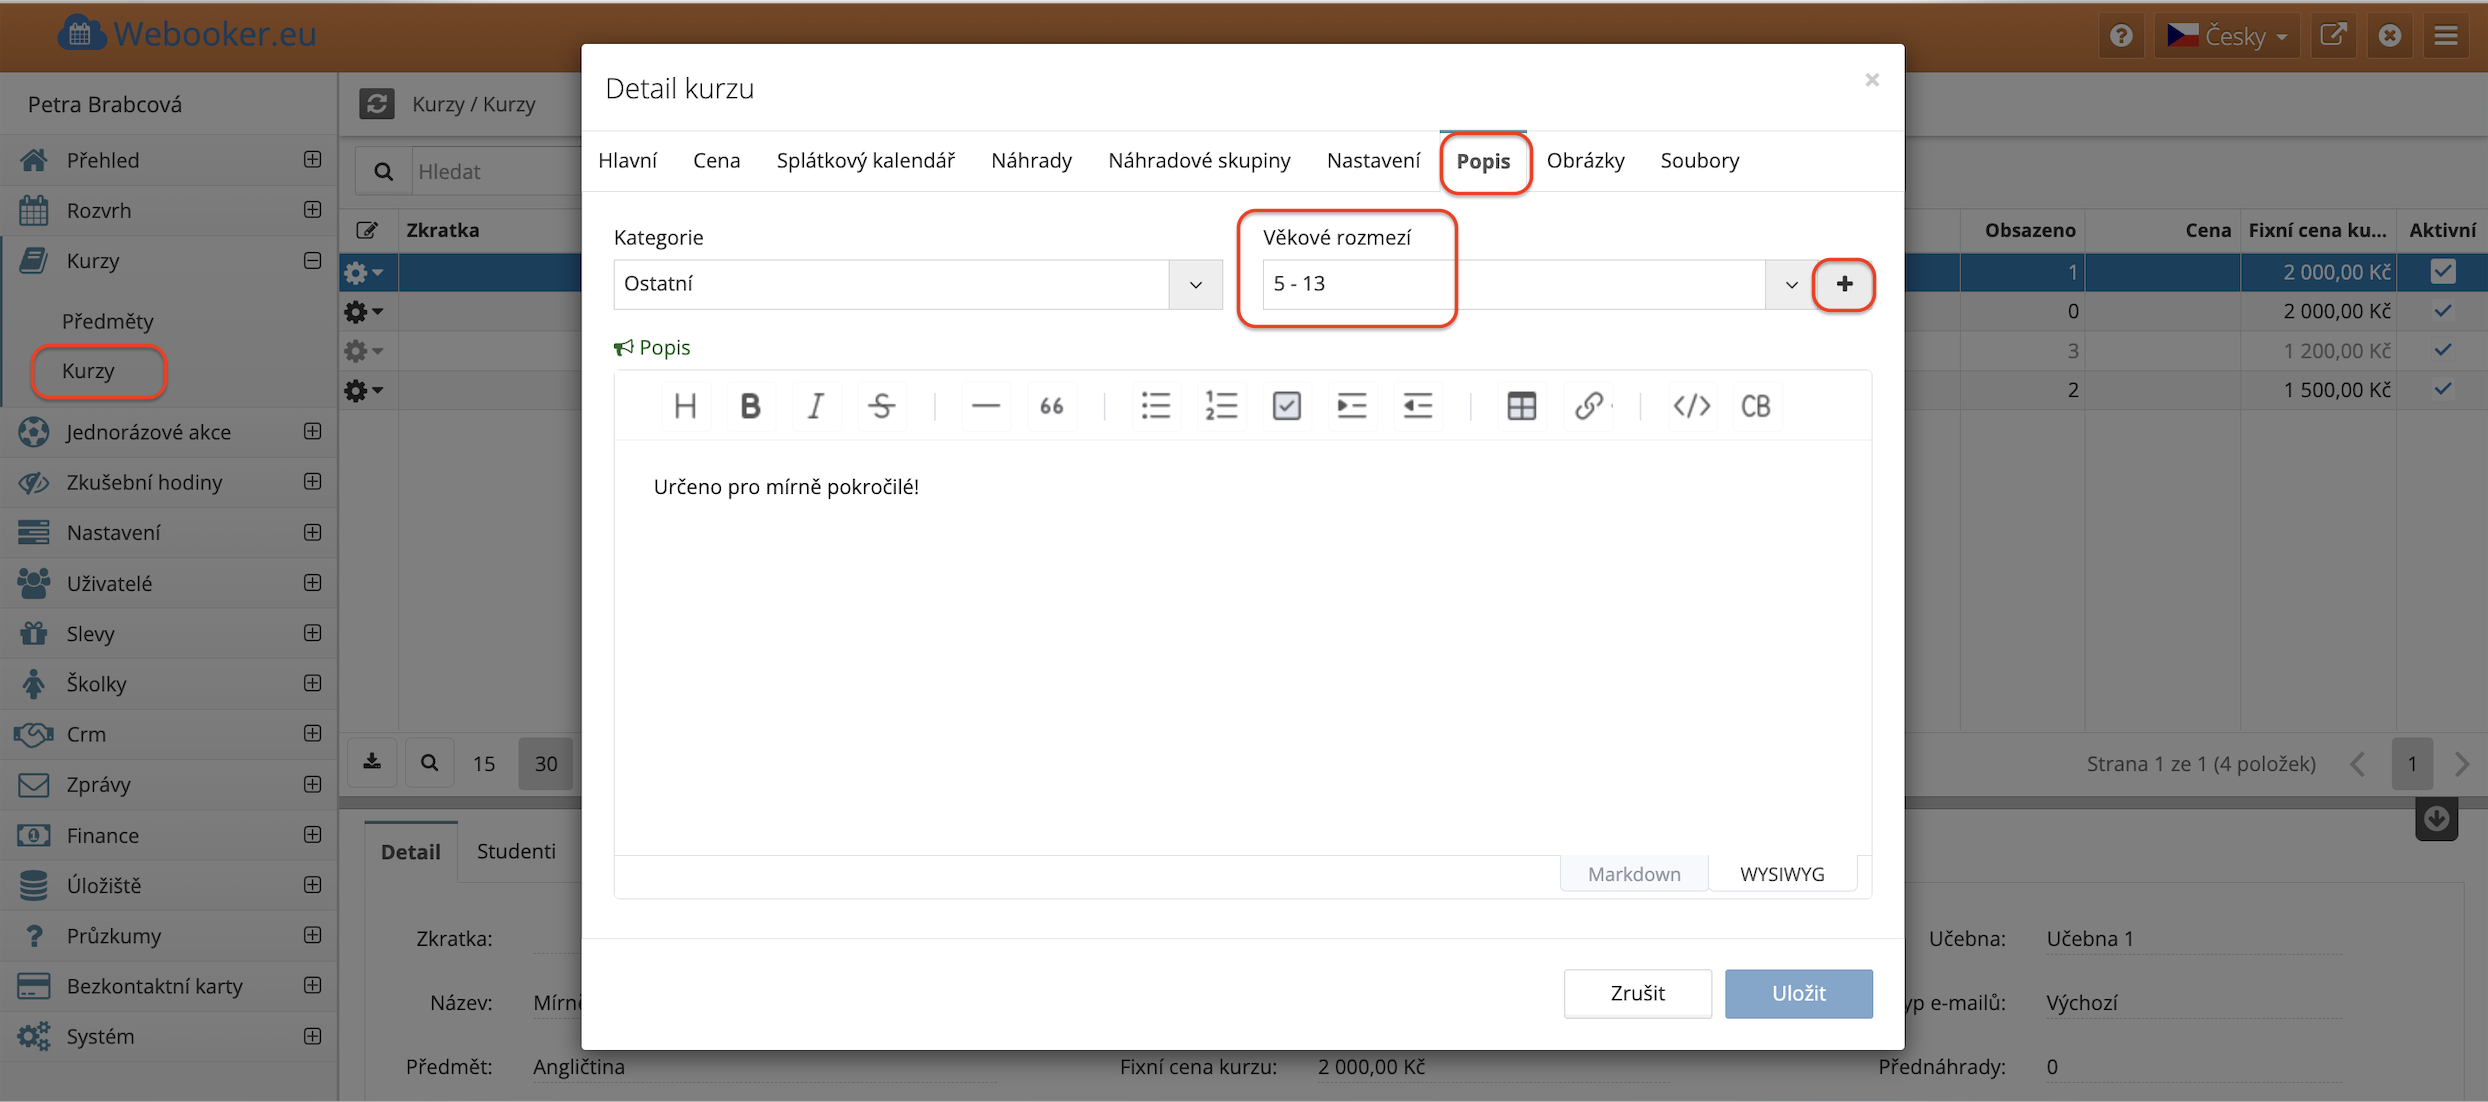Apply strikethrough formatting in editor
The width and height of the screenshot is (2488, 1102).
[881, 406]
